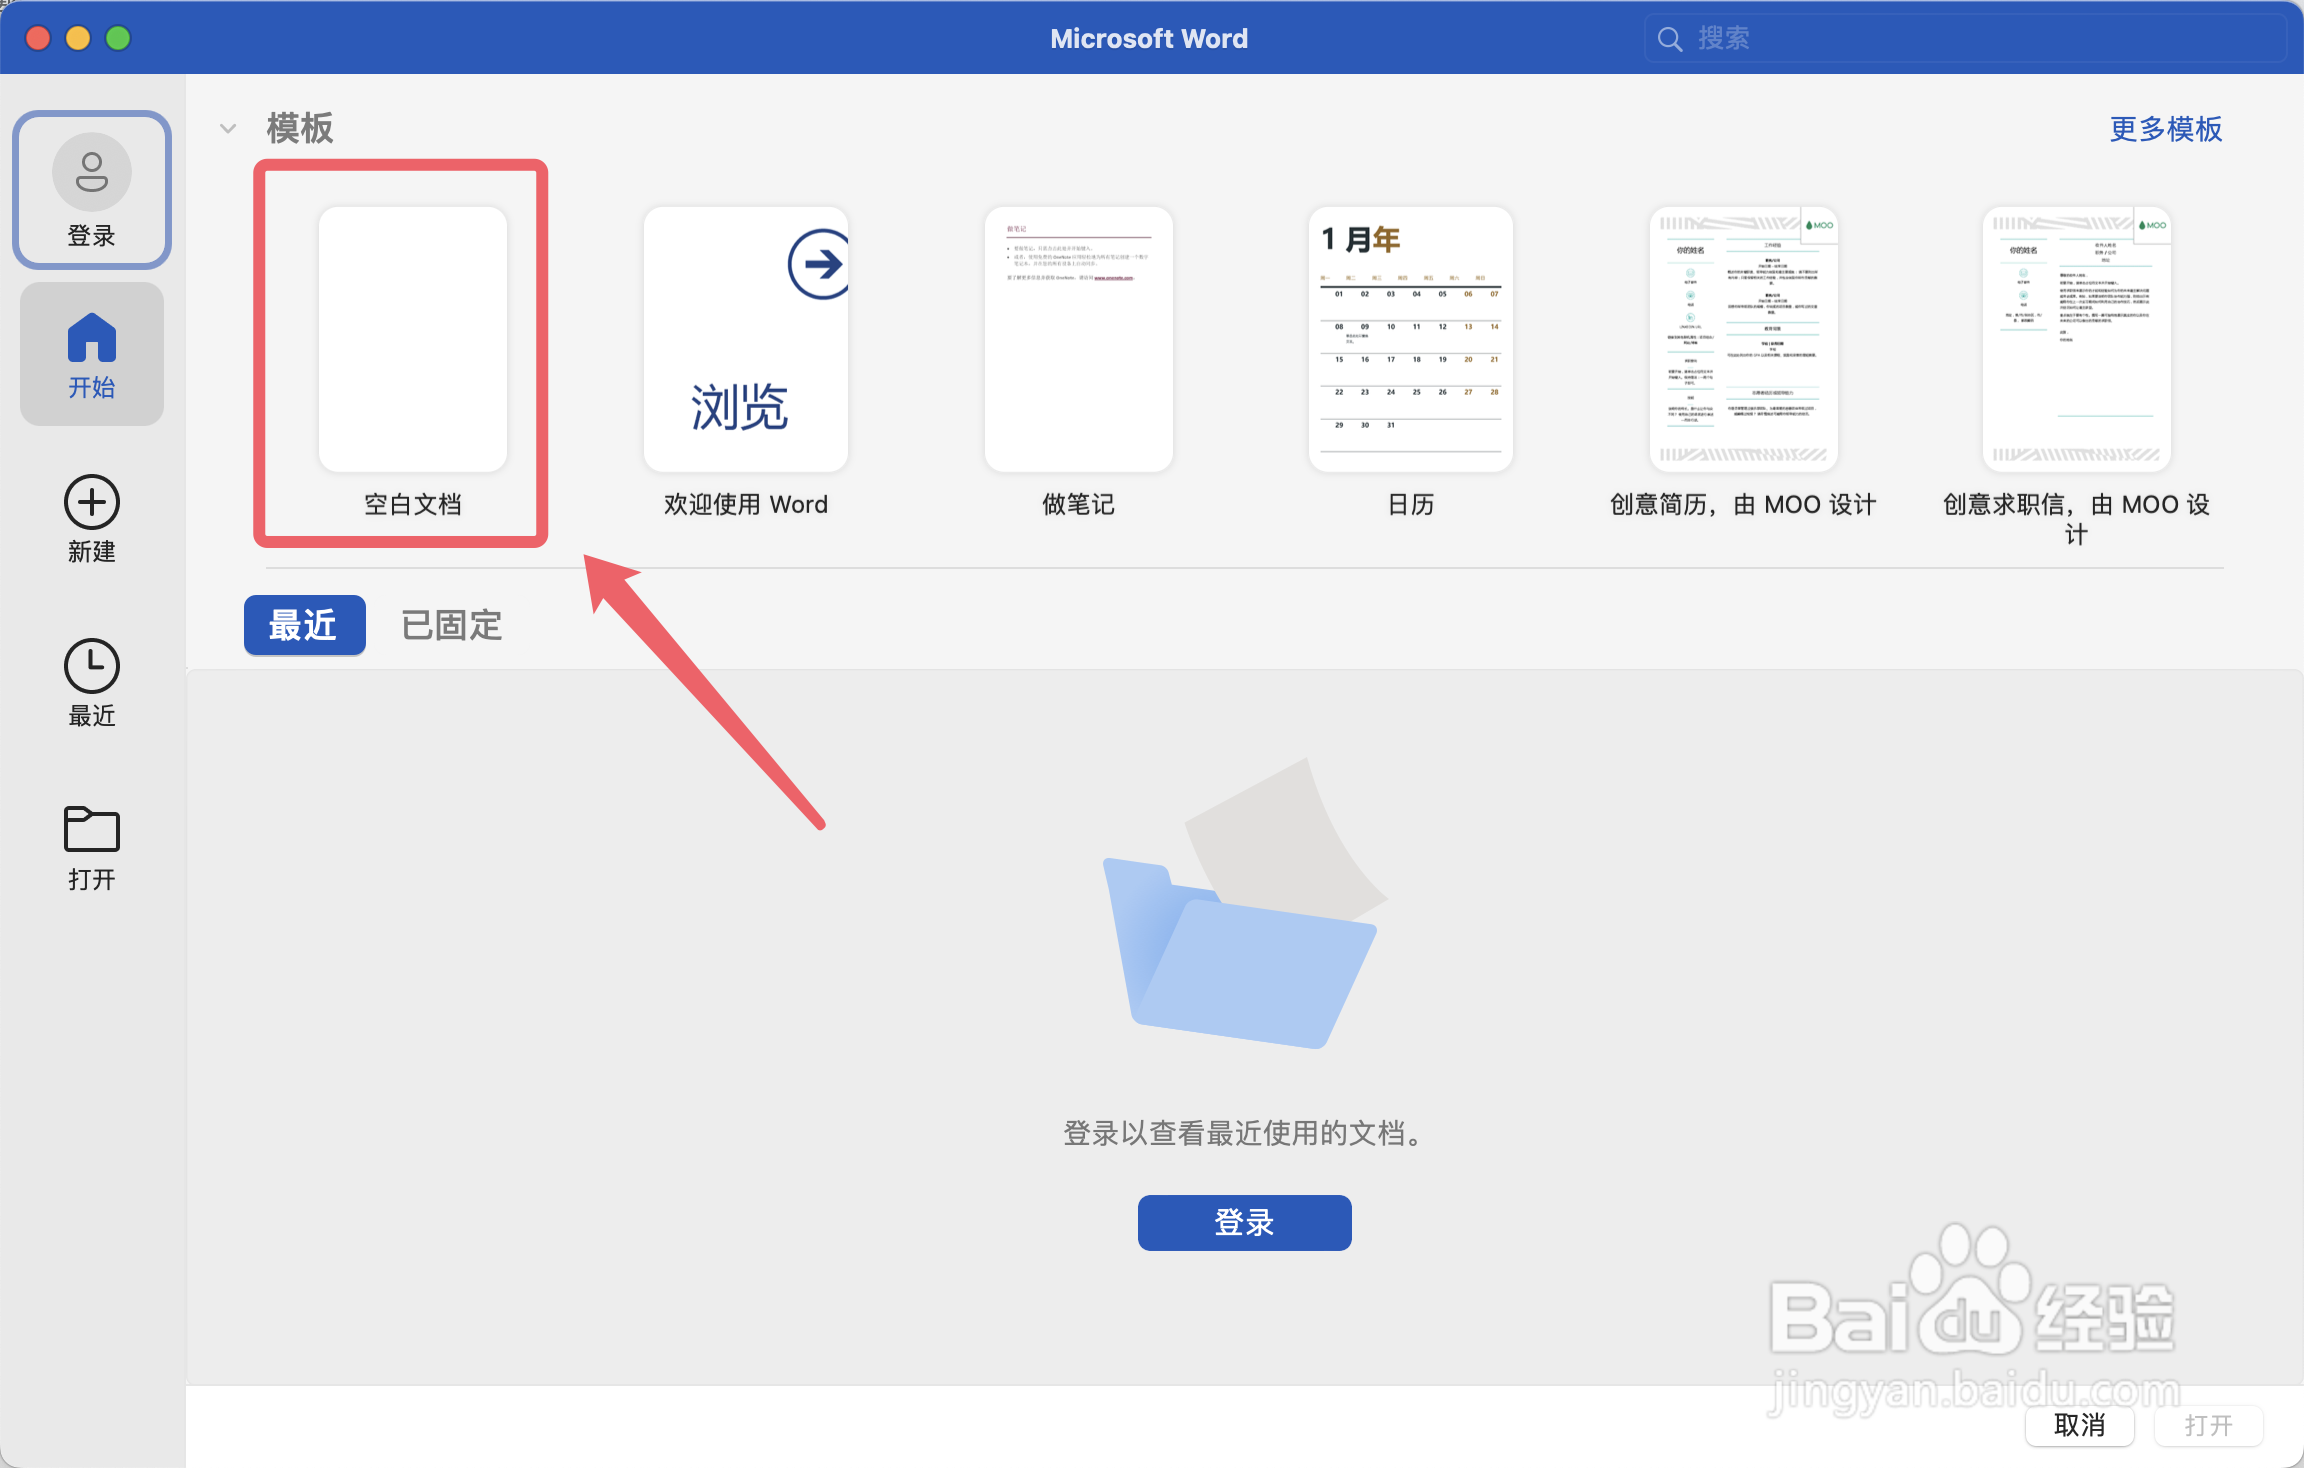This screenshot has width=2304, height=1468.
Task: Click the 登录以查看最近使用的文档 message text
Action: (x=1245, y=1134)
